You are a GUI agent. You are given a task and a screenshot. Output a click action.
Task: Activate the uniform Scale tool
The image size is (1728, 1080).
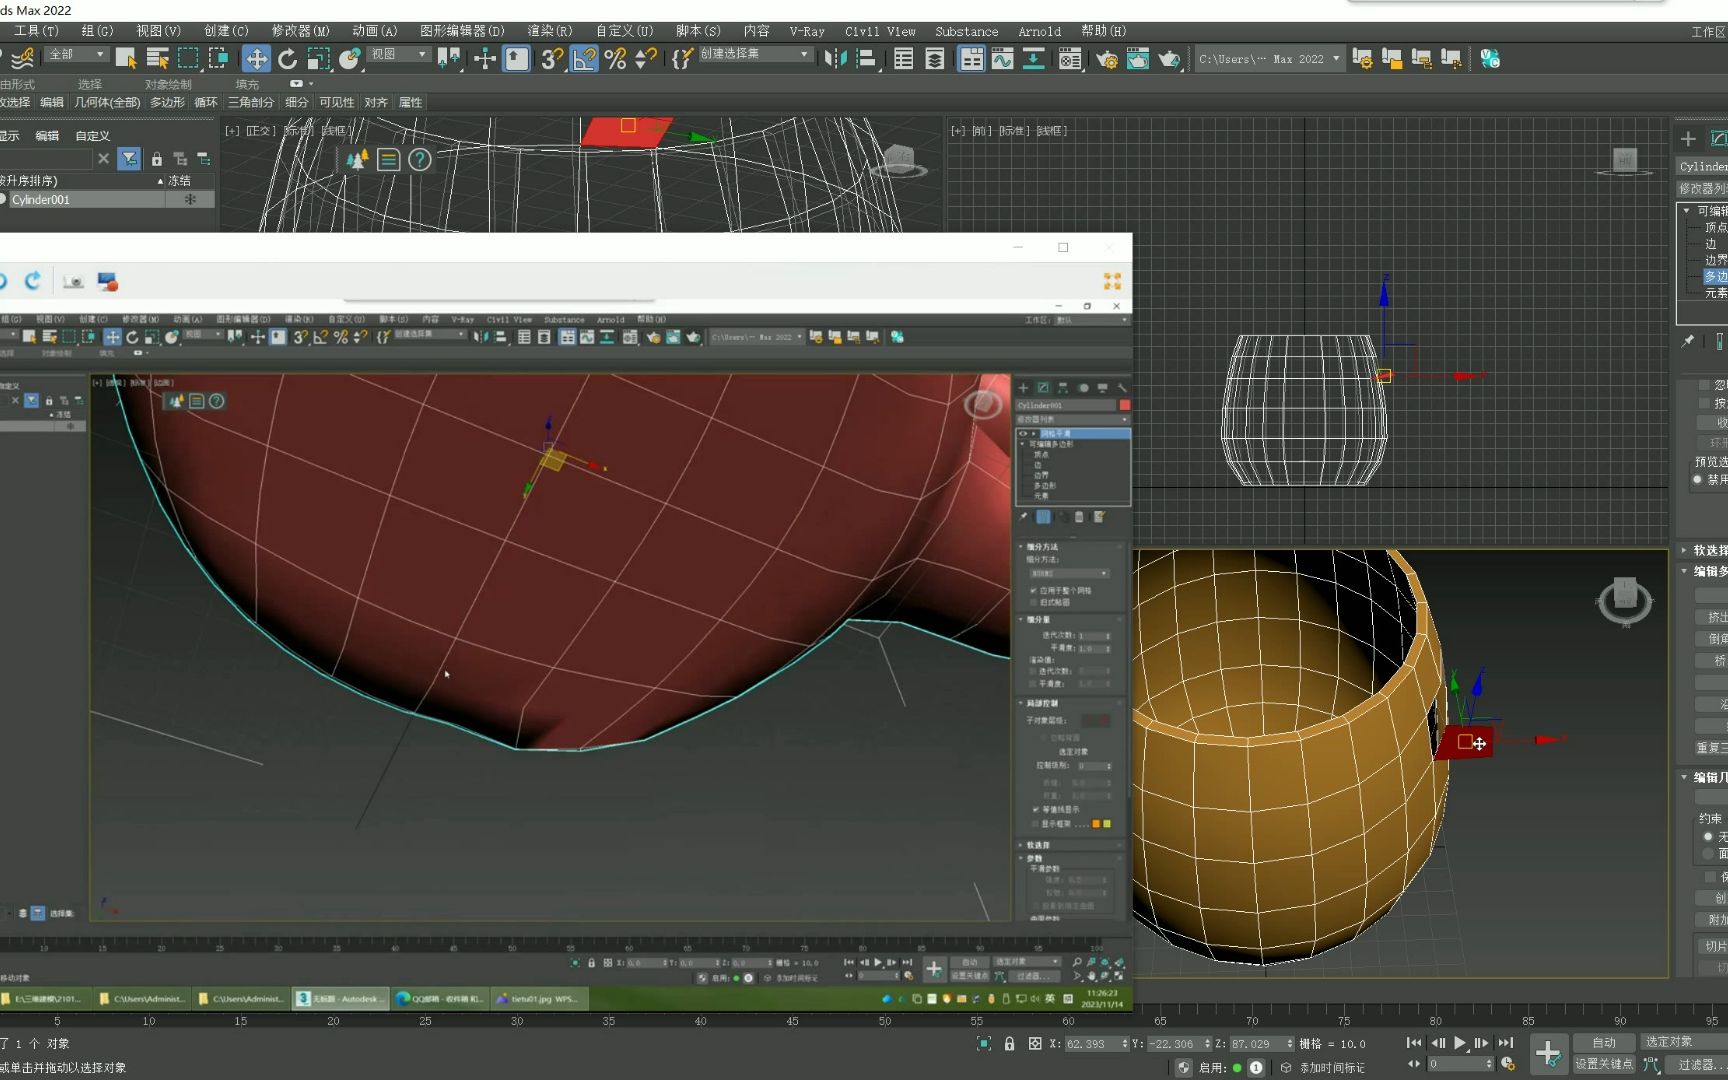(320, 58)
